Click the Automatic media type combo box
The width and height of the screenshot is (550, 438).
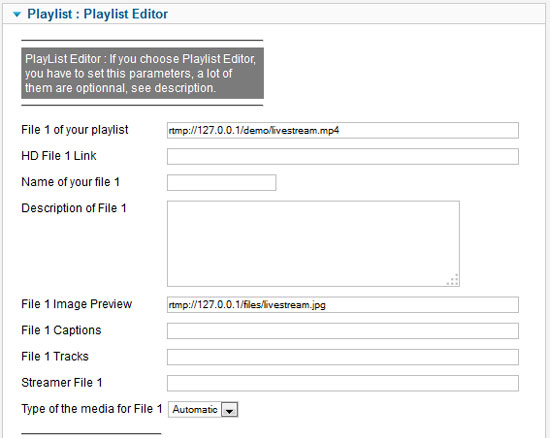point(203,410)
